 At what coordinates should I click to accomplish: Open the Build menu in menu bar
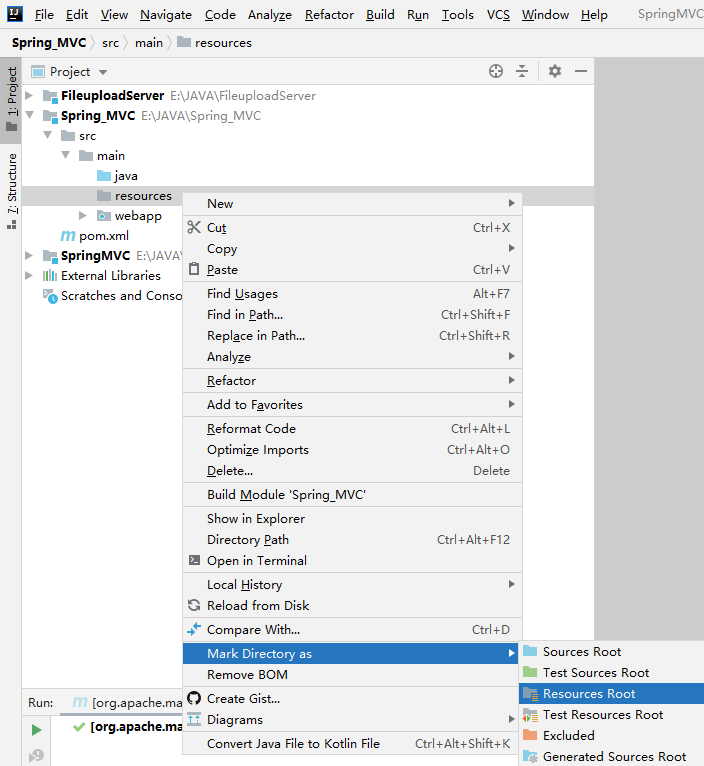pyautogui.click(x=380, y=15)
